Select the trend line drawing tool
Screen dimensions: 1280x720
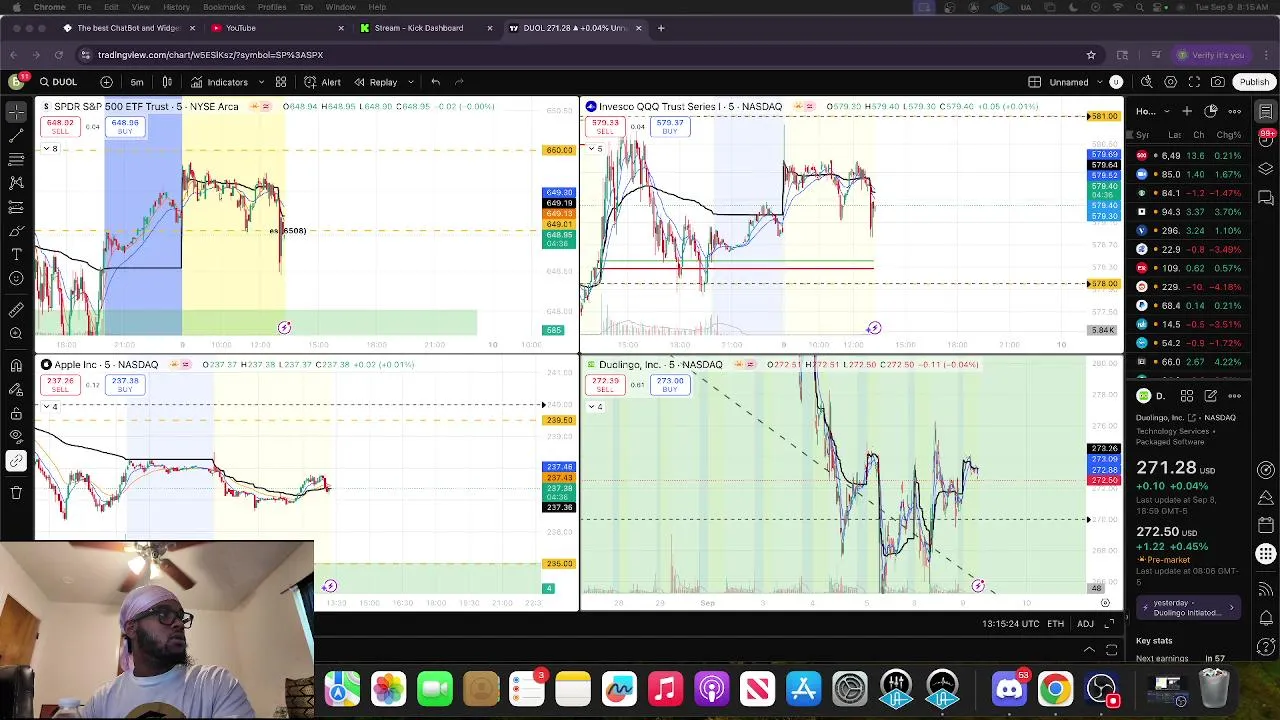16,134
